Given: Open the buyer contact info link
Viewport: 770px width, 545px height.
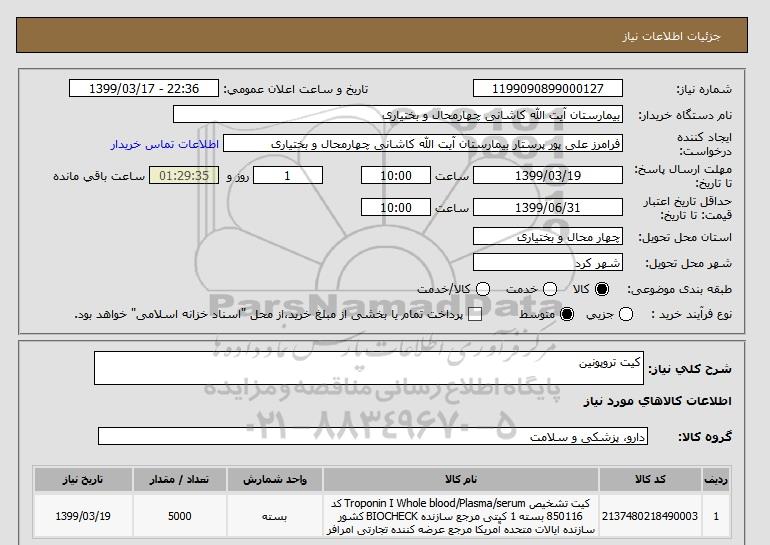Looking at the screenshot, I should click(x=165, y=144).
